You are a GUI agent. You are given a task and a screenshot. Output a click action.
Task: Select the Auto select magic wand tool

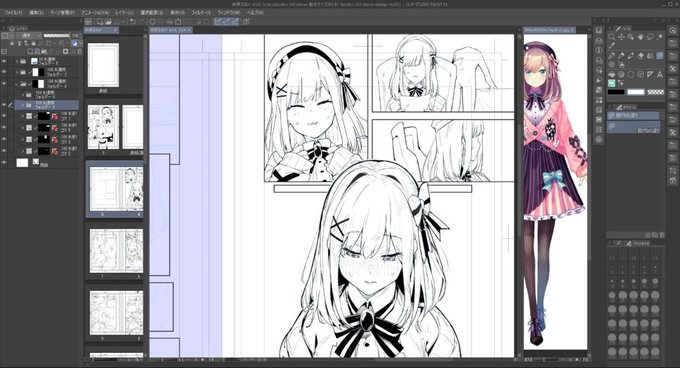pos(660,36)
